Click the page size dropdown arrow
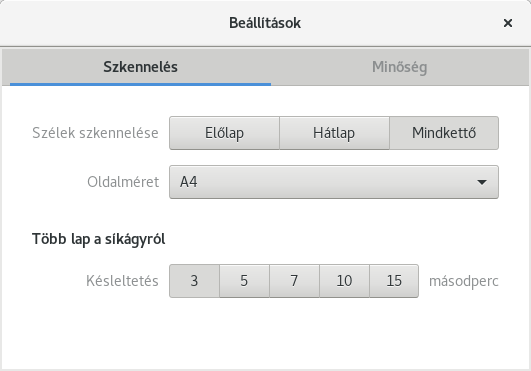 482,182
